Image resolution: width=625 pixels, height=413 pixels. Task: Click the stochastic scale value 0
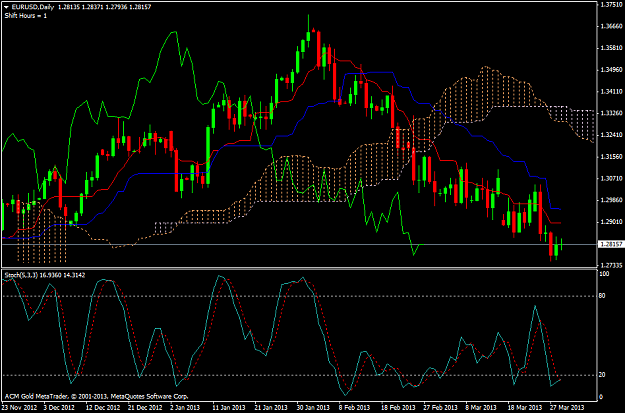(x=601, y=397)
